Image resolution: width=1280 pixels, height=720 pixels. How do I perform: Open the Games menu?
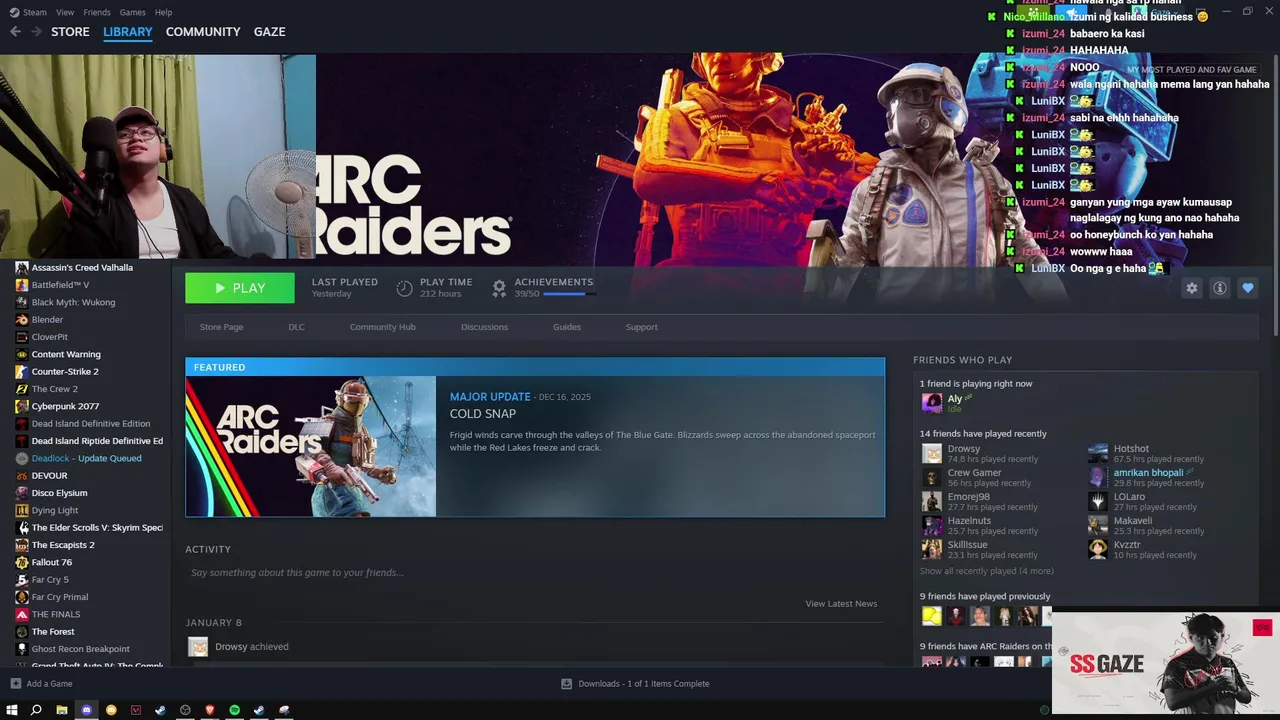coord(133,12)
